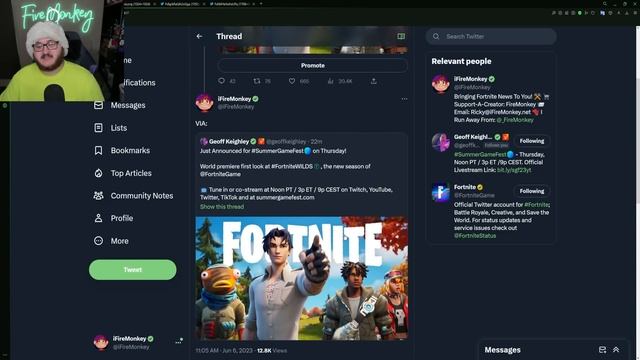The image size is (640, 360).
Task: Open the three-dot menu on iFireMonkey's tweet
Action: tap(404, 99)
